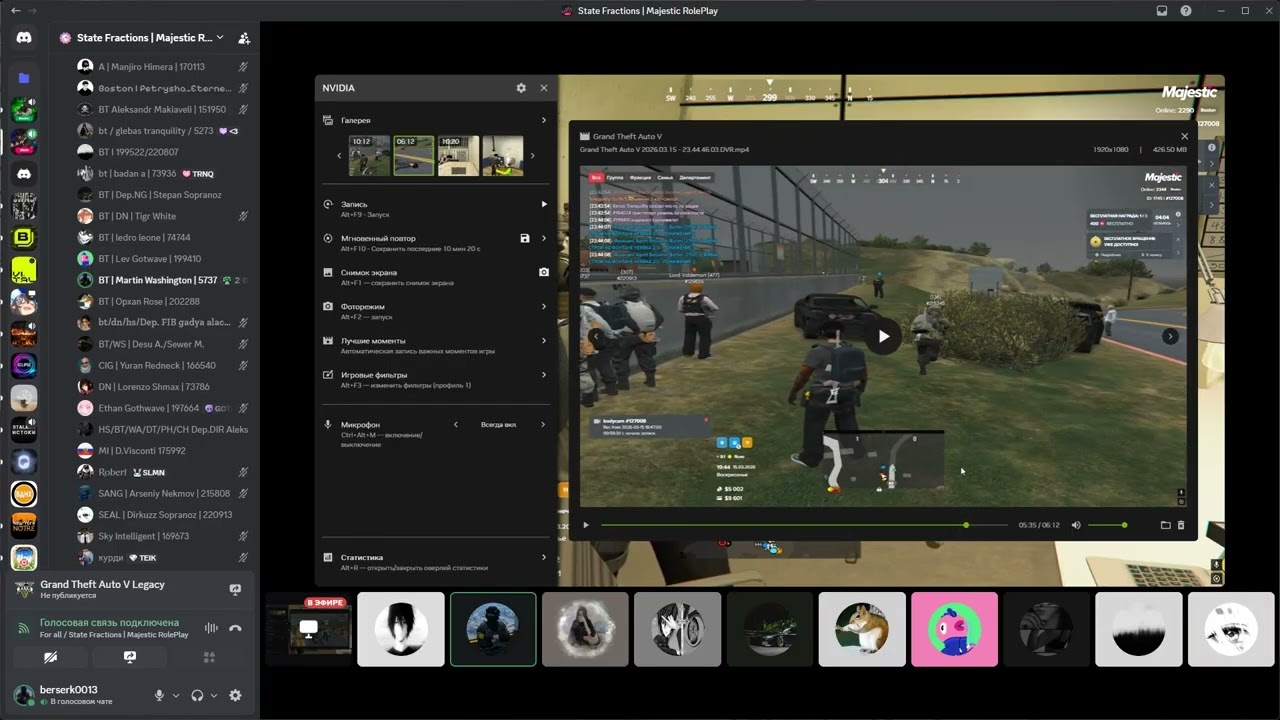Open video file location folder icon
This screenshot has height=720, width=1280.
pyautogui.click(x=1165, y=525)
